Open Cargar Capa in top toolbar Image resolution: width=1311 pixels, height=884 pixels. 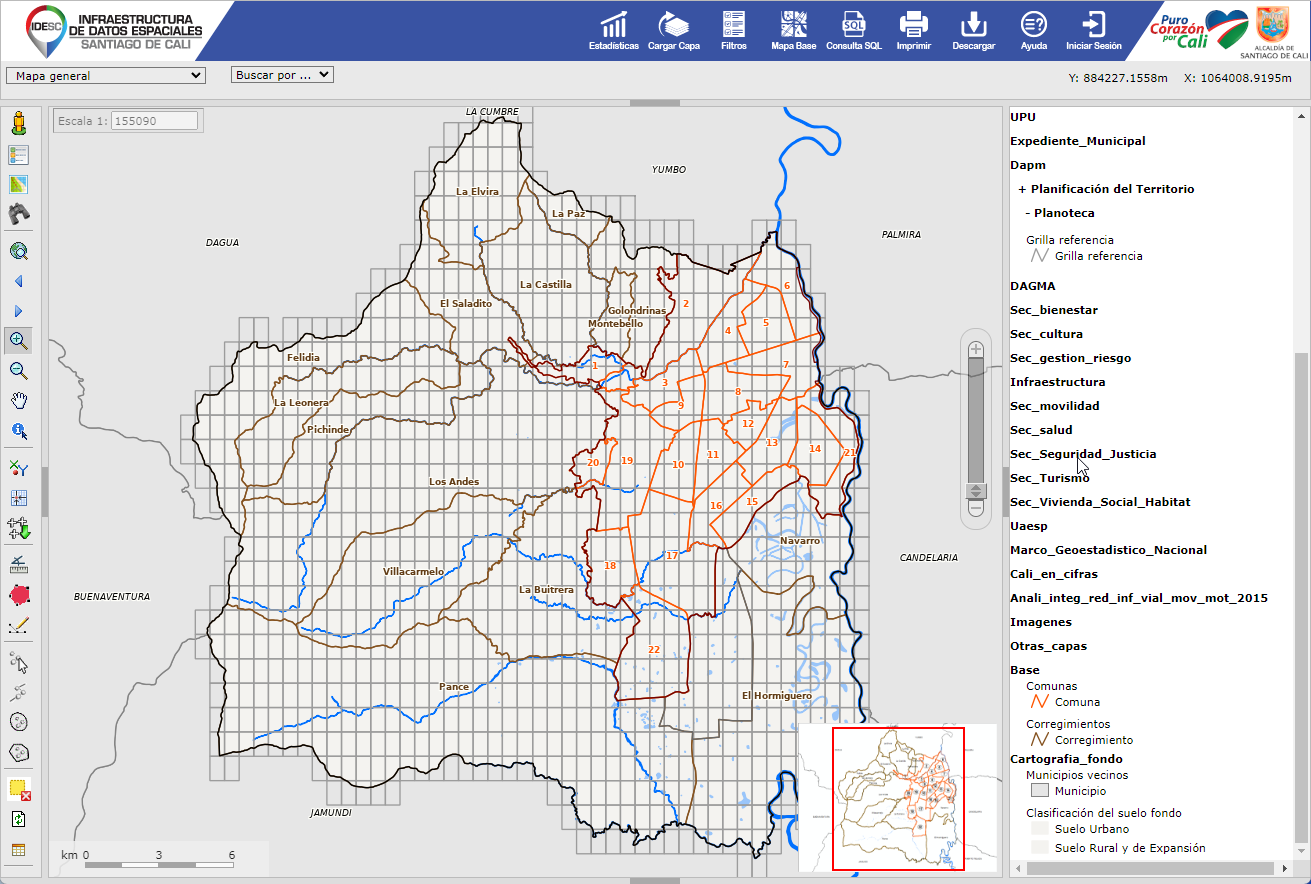click(674, 30)
